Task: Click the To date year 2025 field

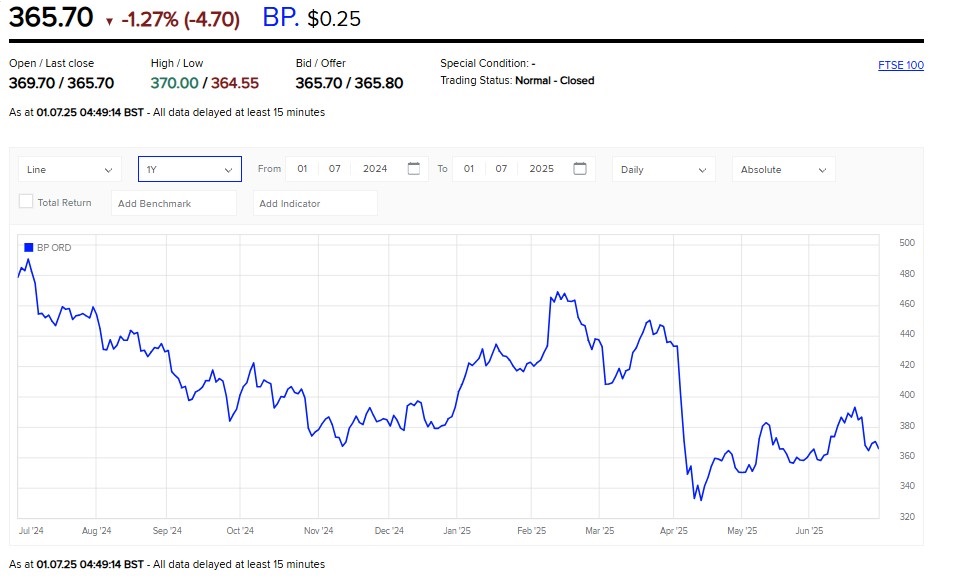Action: click(x=541, y=169)
